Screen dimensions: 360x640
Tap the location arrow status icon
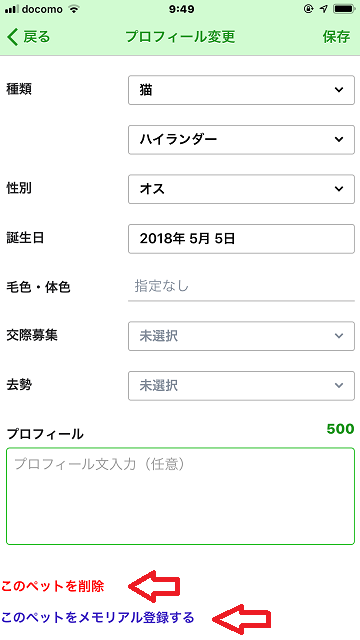[x=323, y=9]
